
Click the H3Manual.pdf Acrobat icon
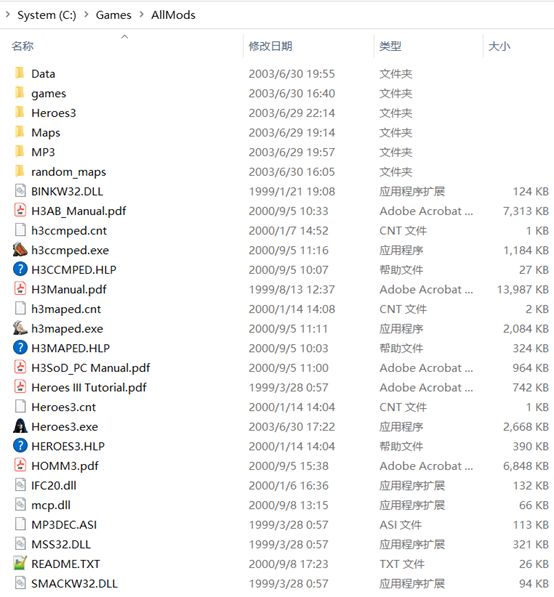[20, 289]
